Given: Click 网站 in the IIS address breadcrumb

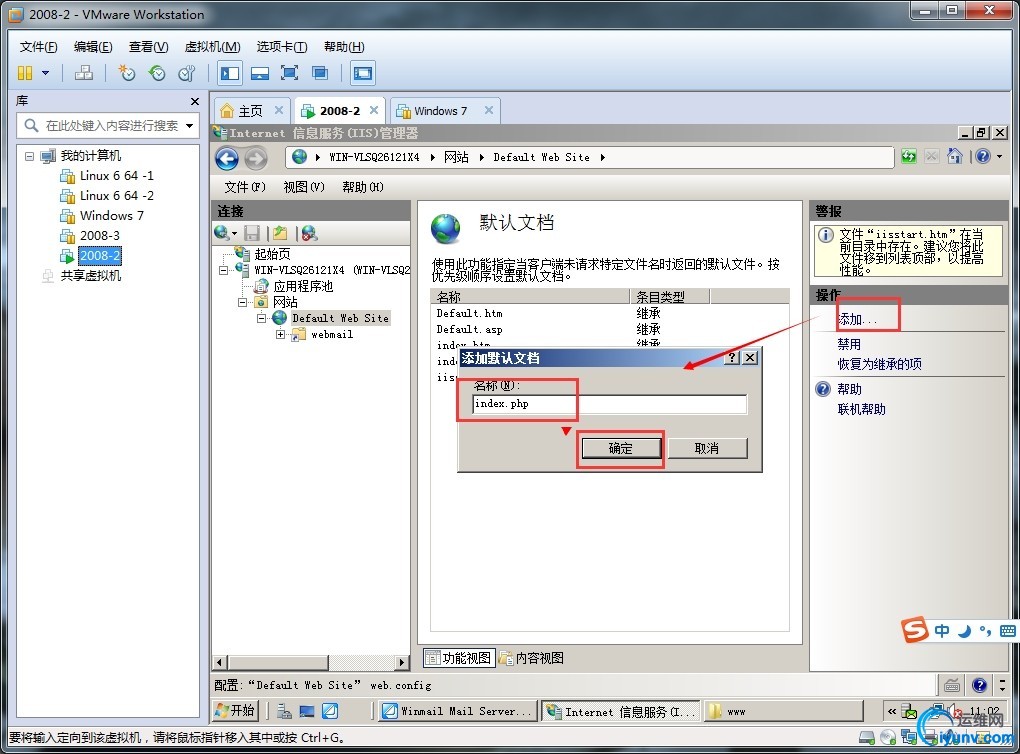Looking at the screenshot, I should pos(456,157).
